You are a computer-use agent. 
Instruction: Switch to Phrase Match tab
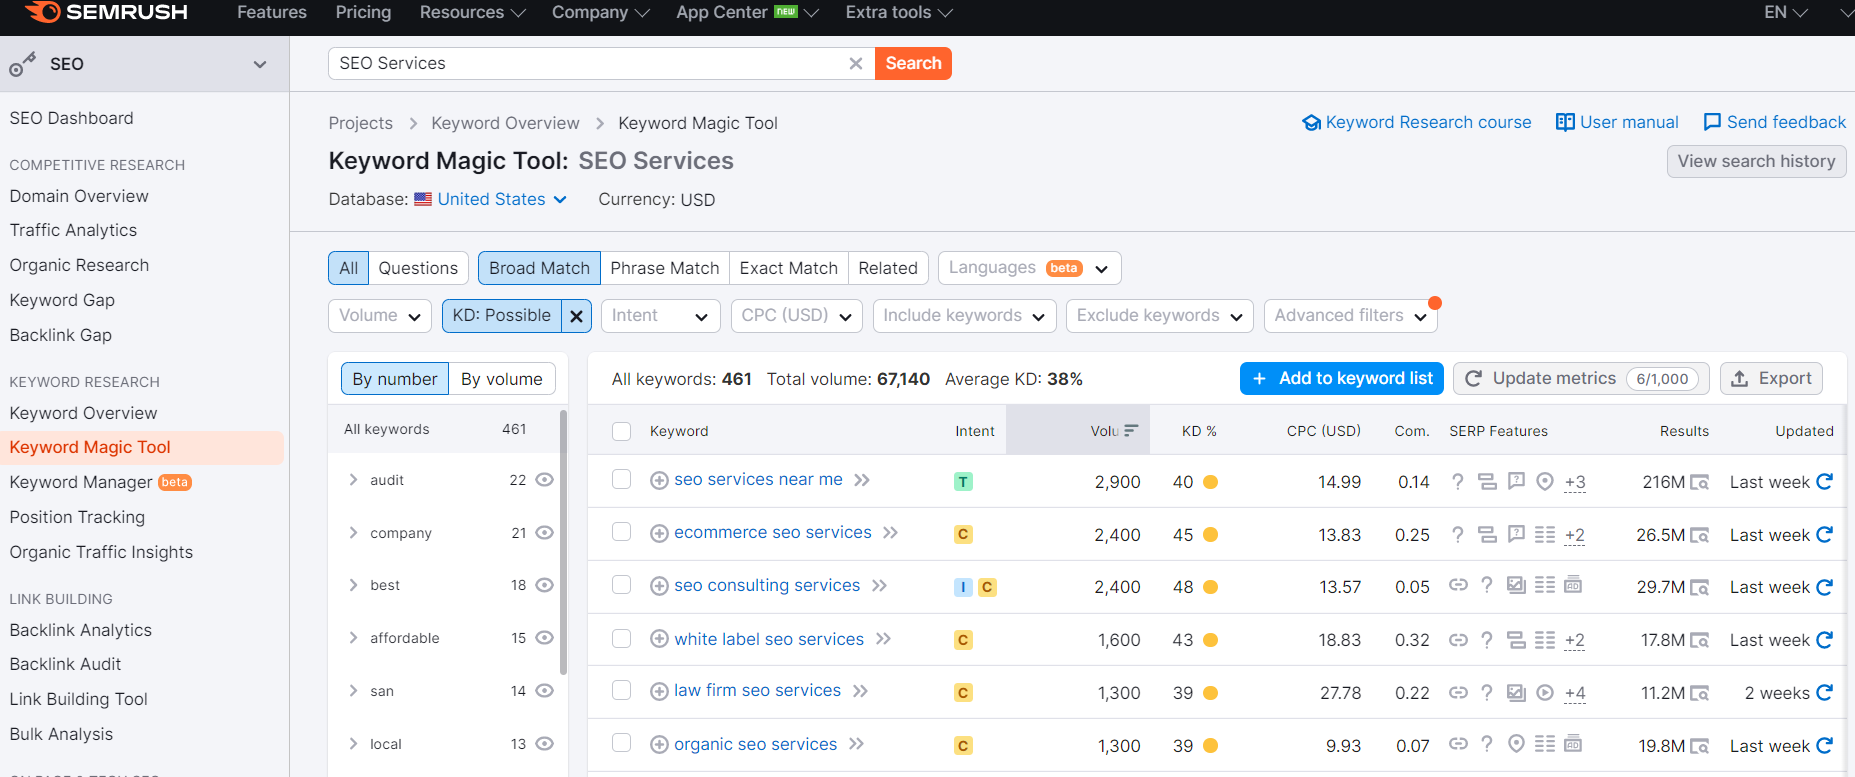[664, 268]
